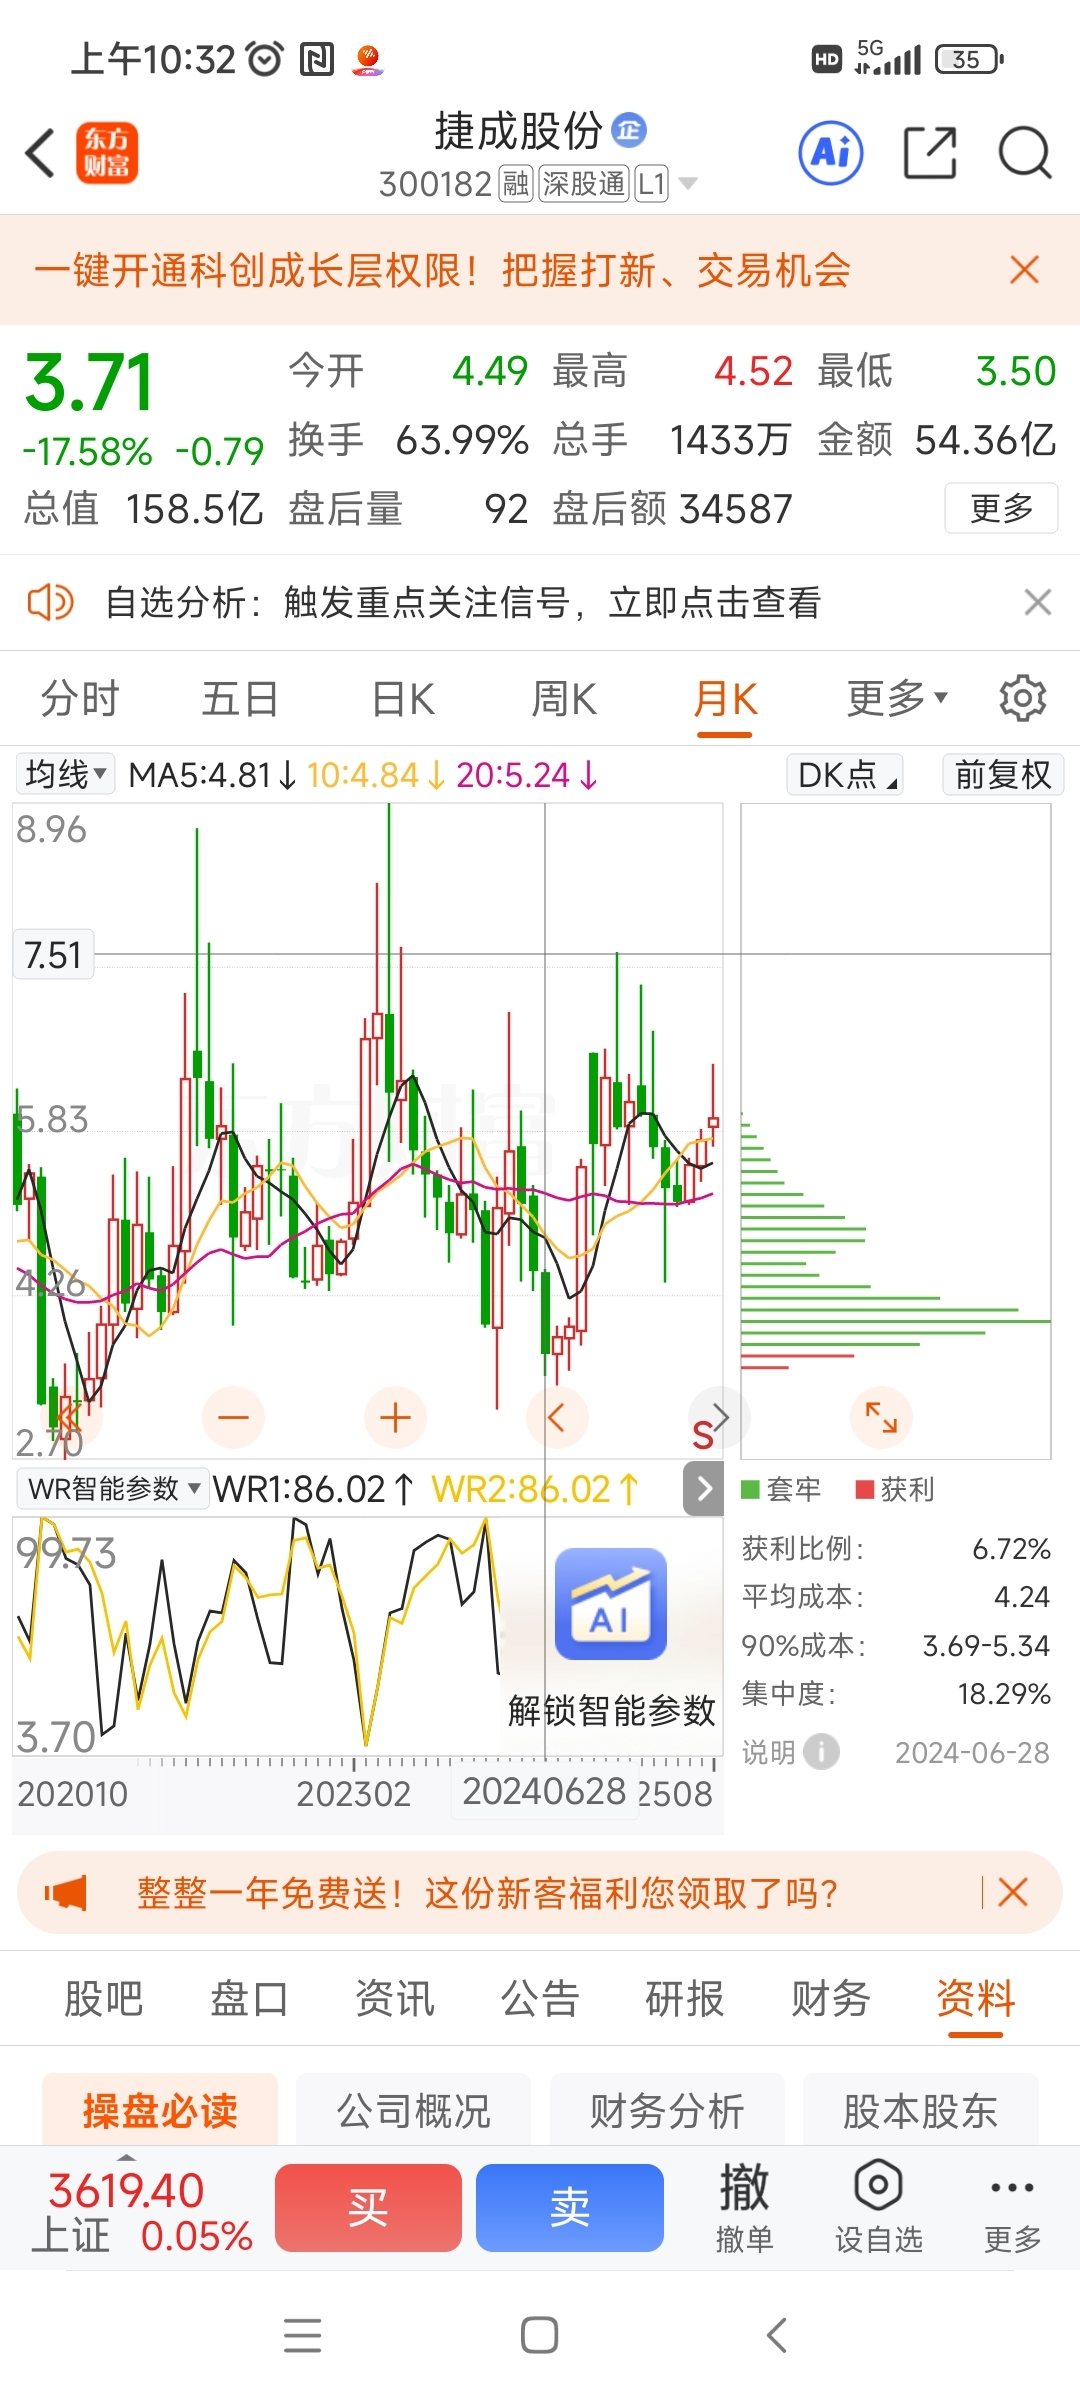Screen dimensions: 1080x2400
Task: Open the 东方财富 logo icon
Action: coord(107,153)
